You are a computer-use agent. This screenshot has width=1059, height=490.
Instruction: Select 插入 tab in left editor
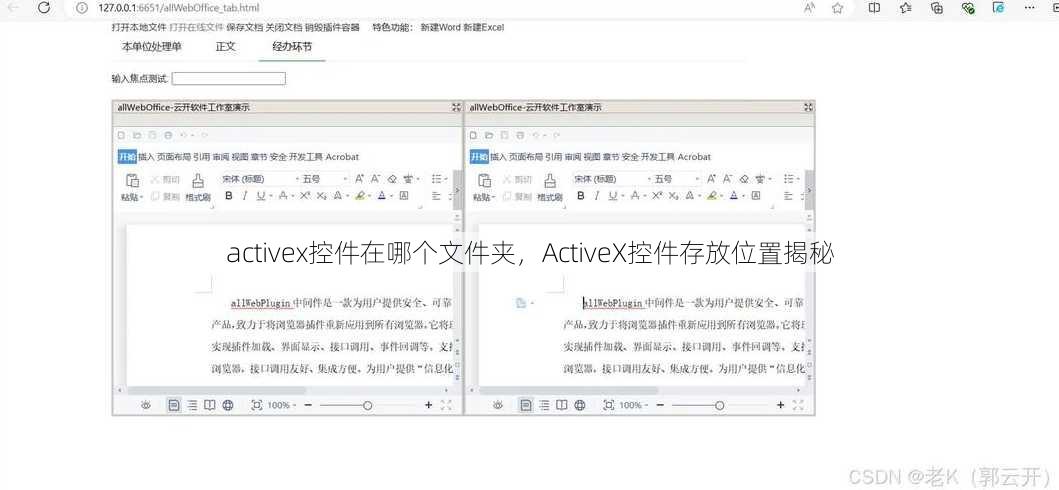pyautogui.click(x=147, y=157)
